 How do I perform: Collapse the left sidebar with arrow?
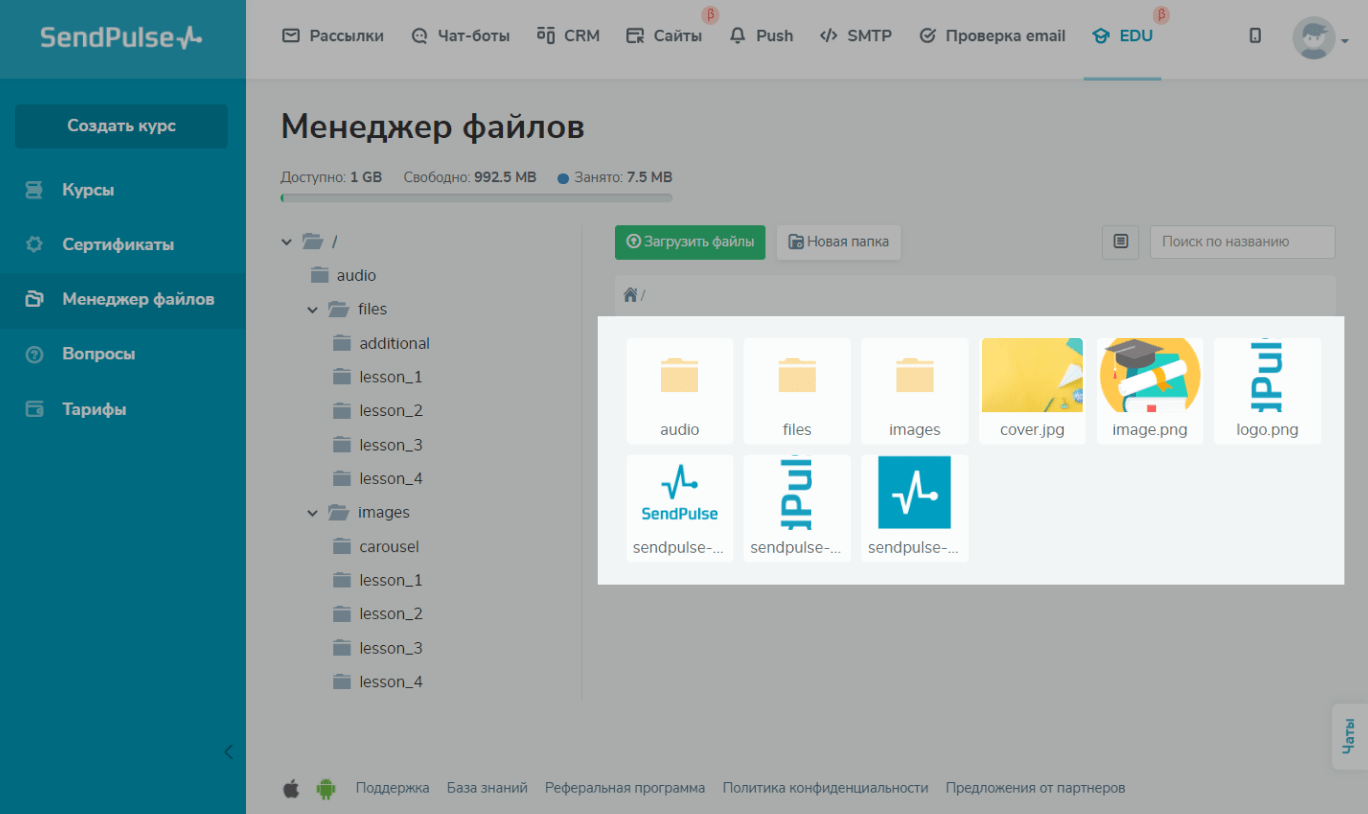(228, 751)
